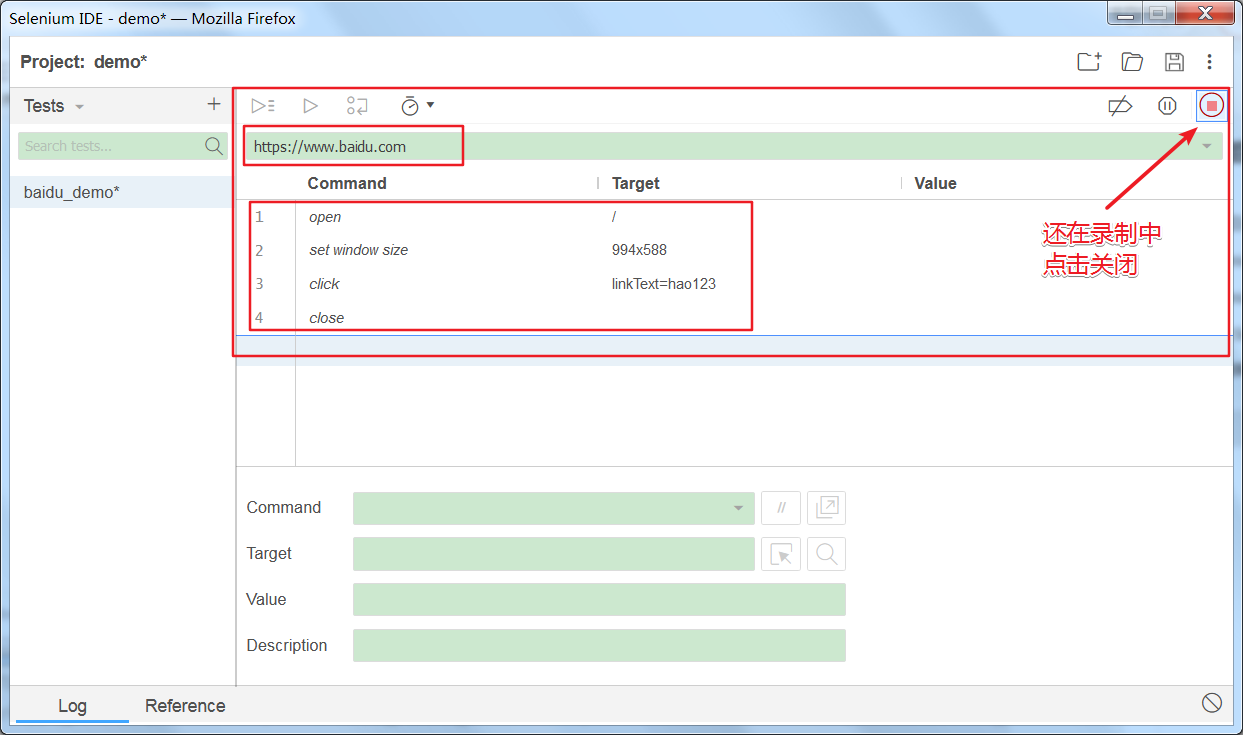Click the Description input field

click(x=599, y=646)
